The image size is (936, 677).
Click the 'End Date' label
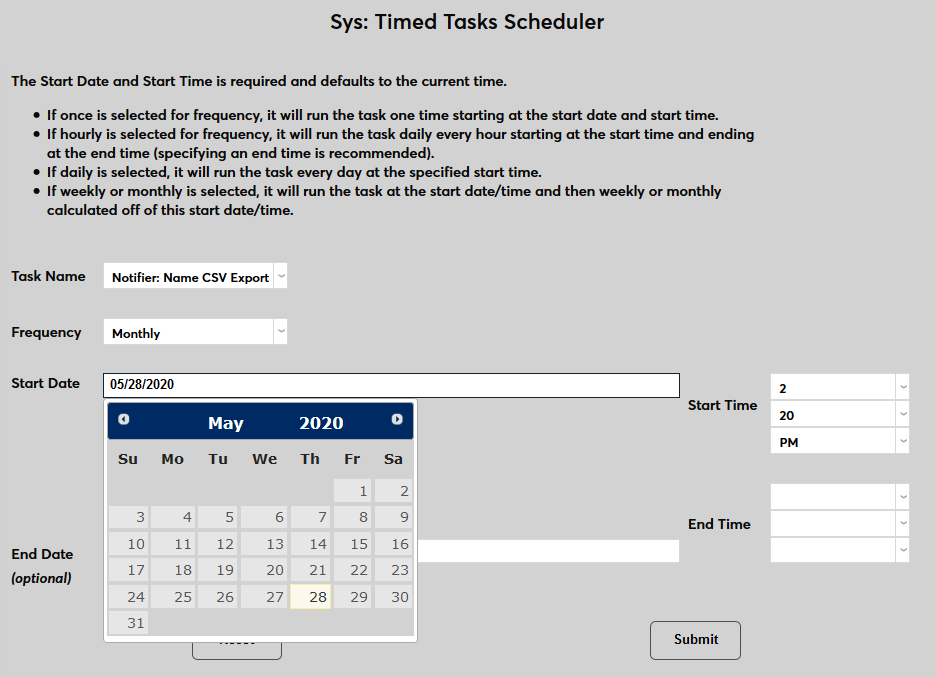click(42, 554)
